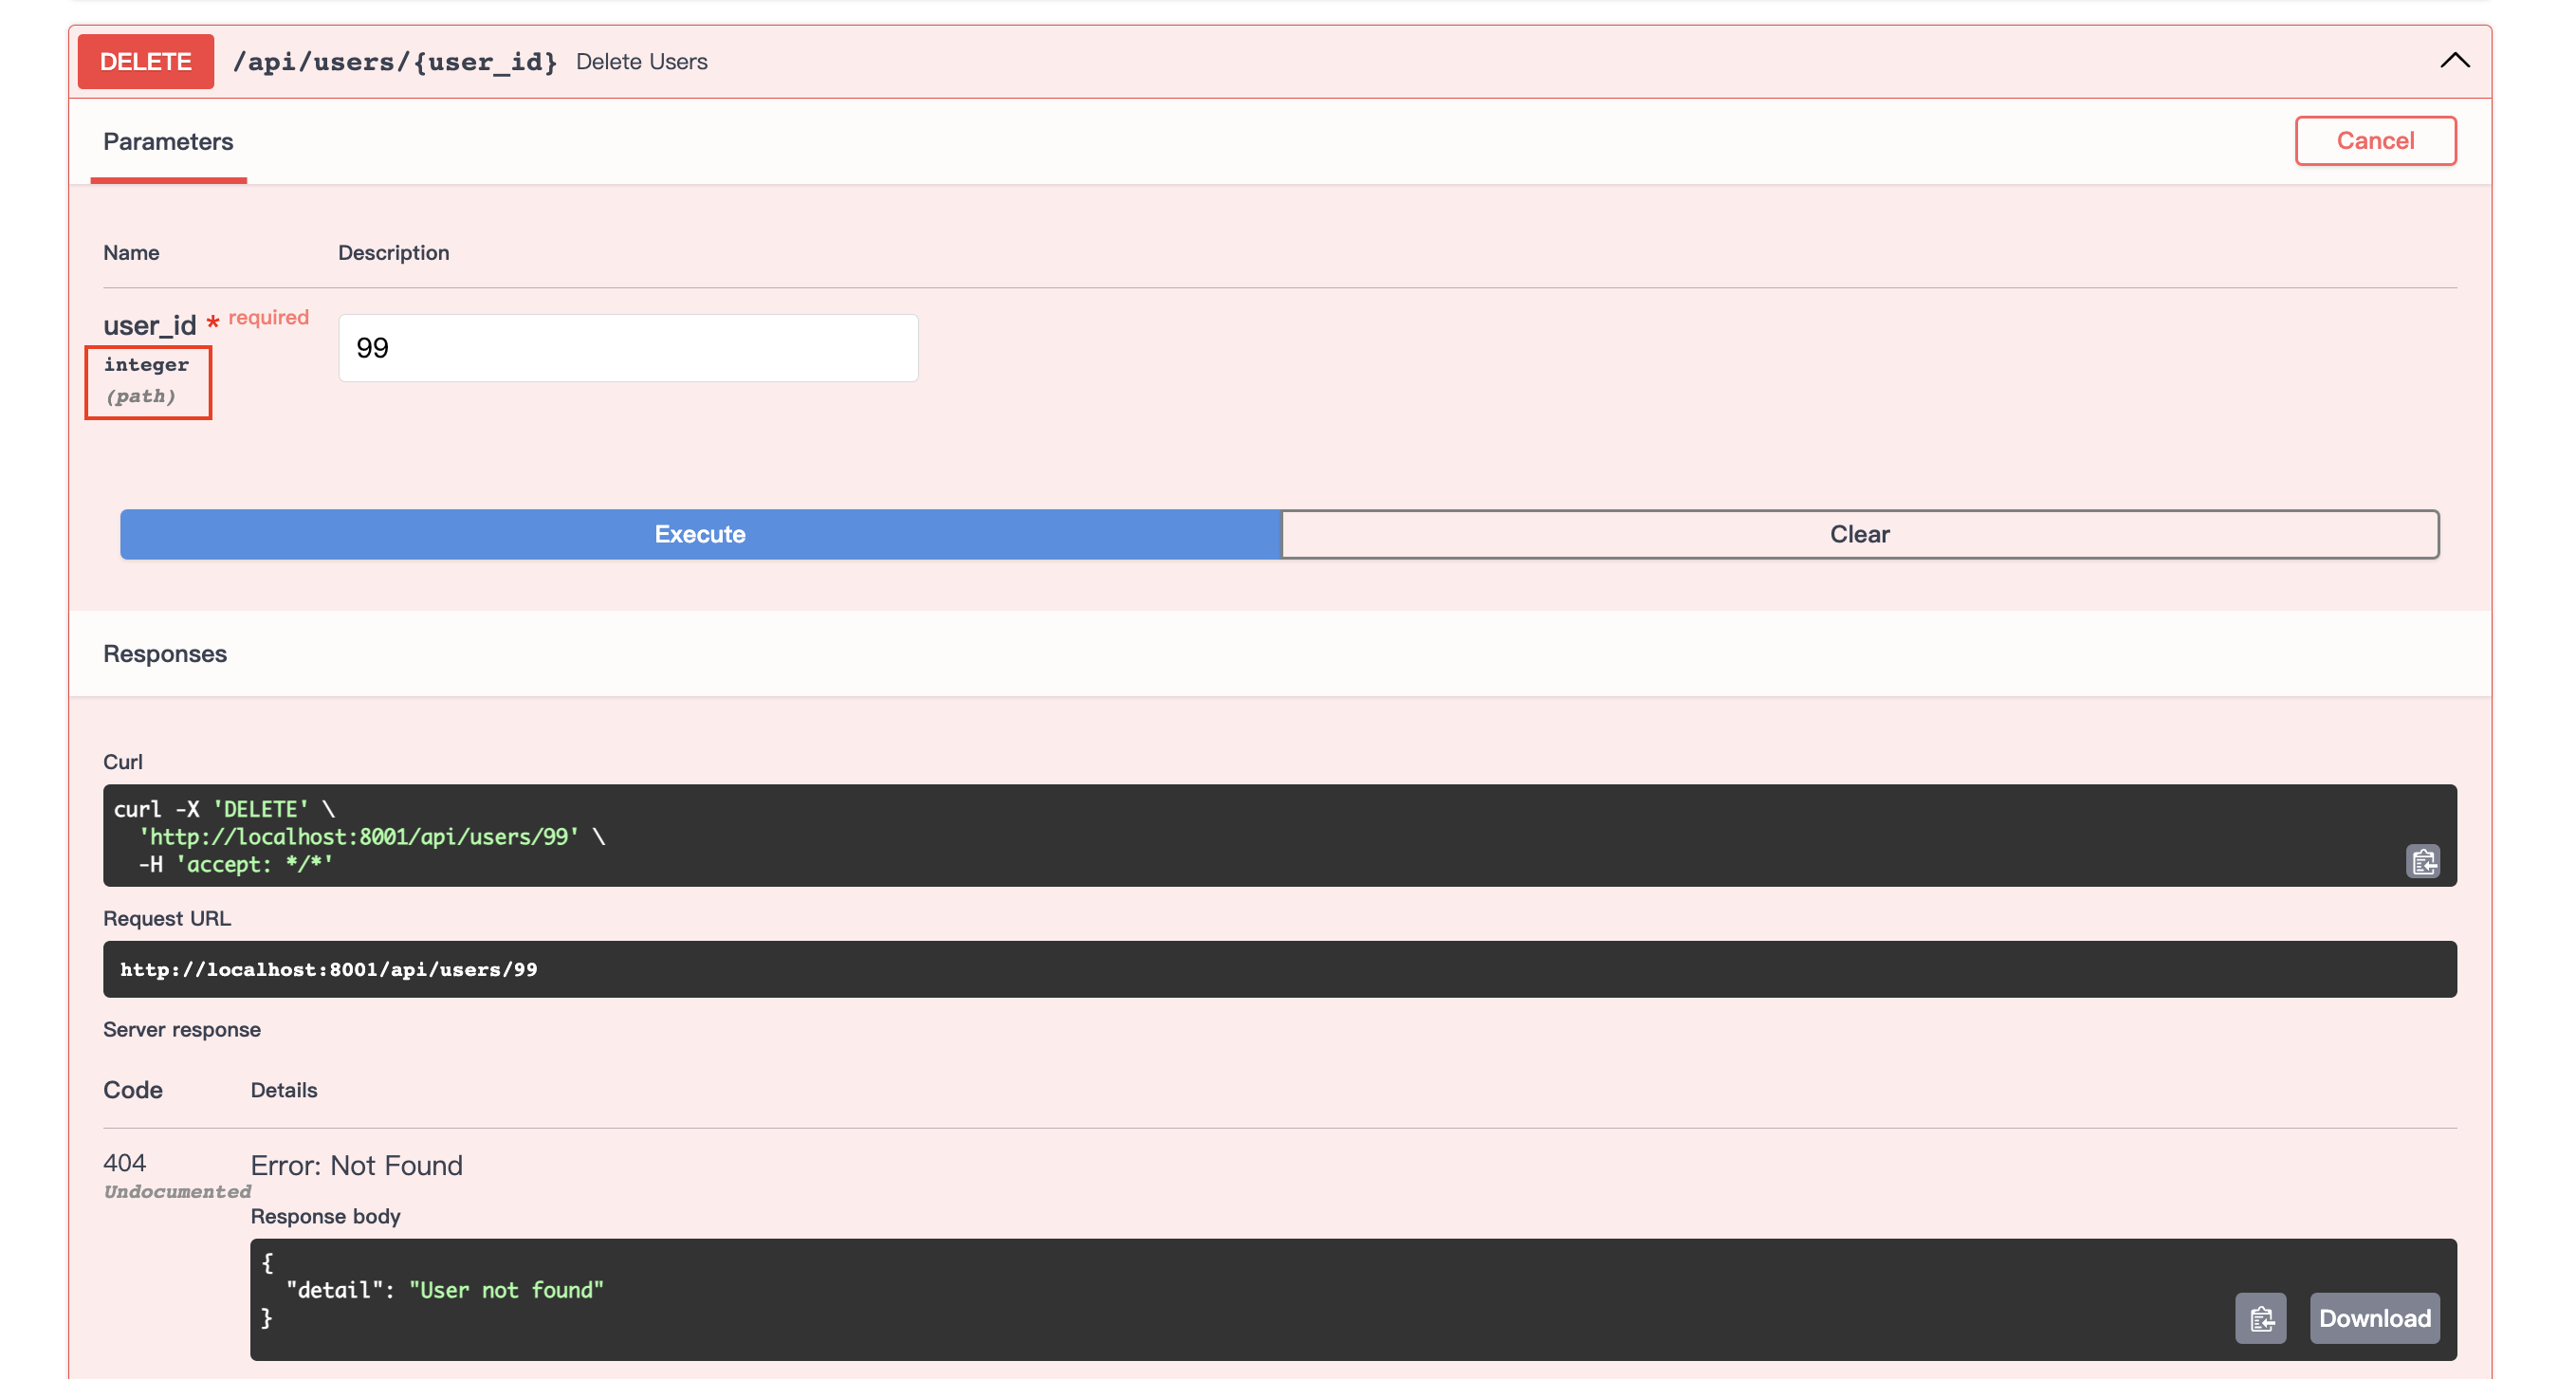Click the user_id parameter name
Screen dimensions: 2576x1379
[150, 325]
